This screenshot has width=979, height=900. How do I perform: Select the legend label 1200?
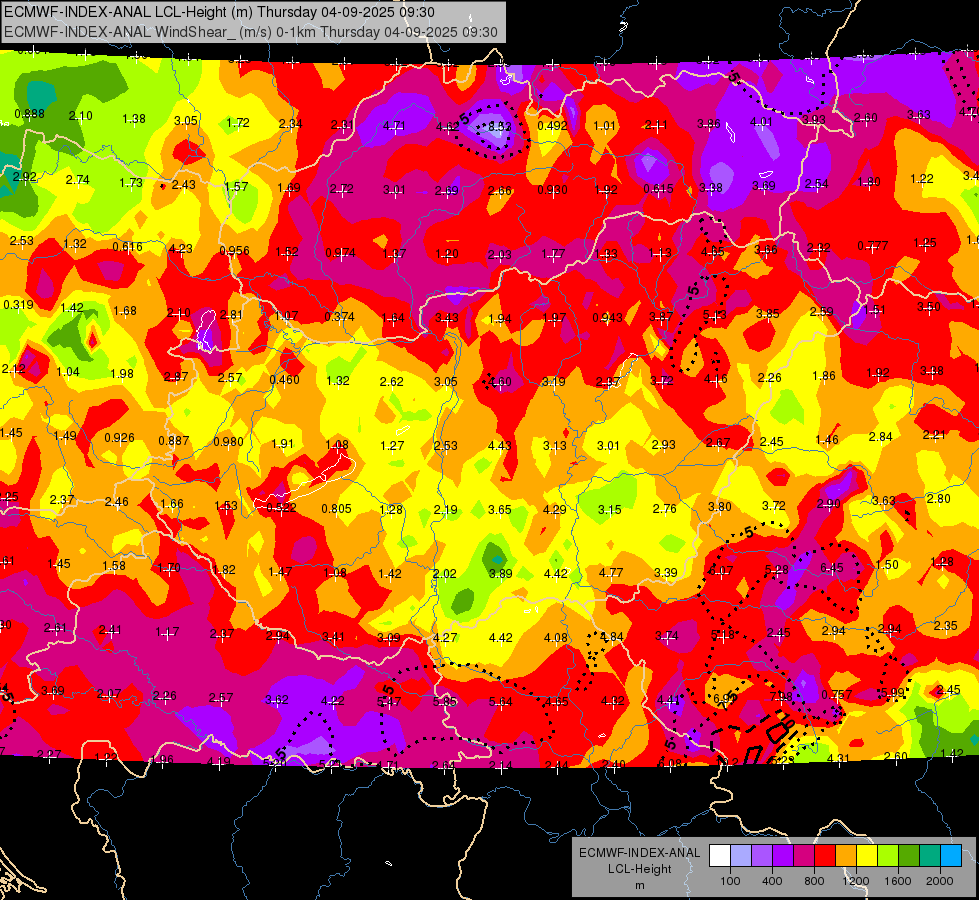tap(856, 881)
